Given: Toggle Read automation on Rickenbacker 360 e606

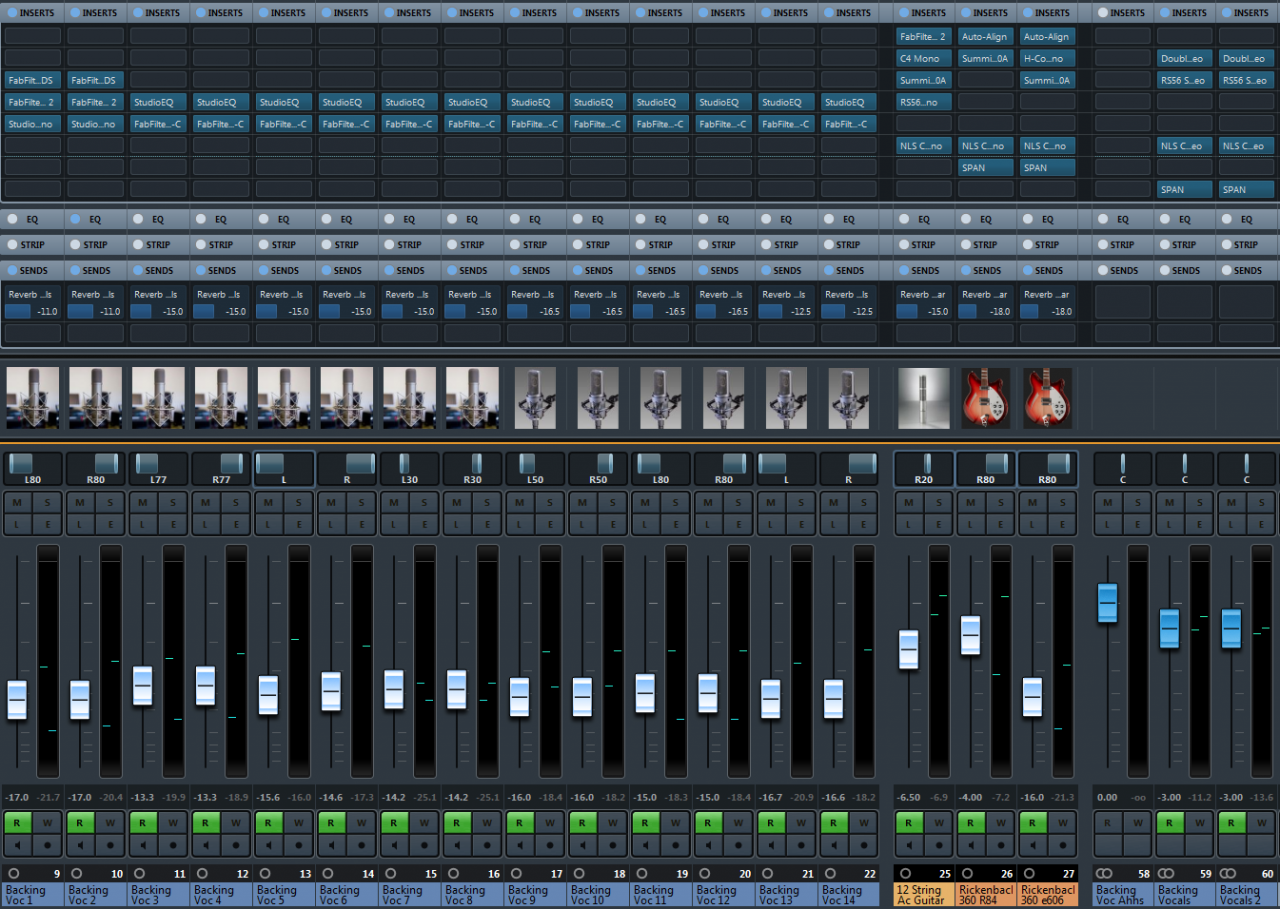Looking at the screenshot, I should (1033, 822).
